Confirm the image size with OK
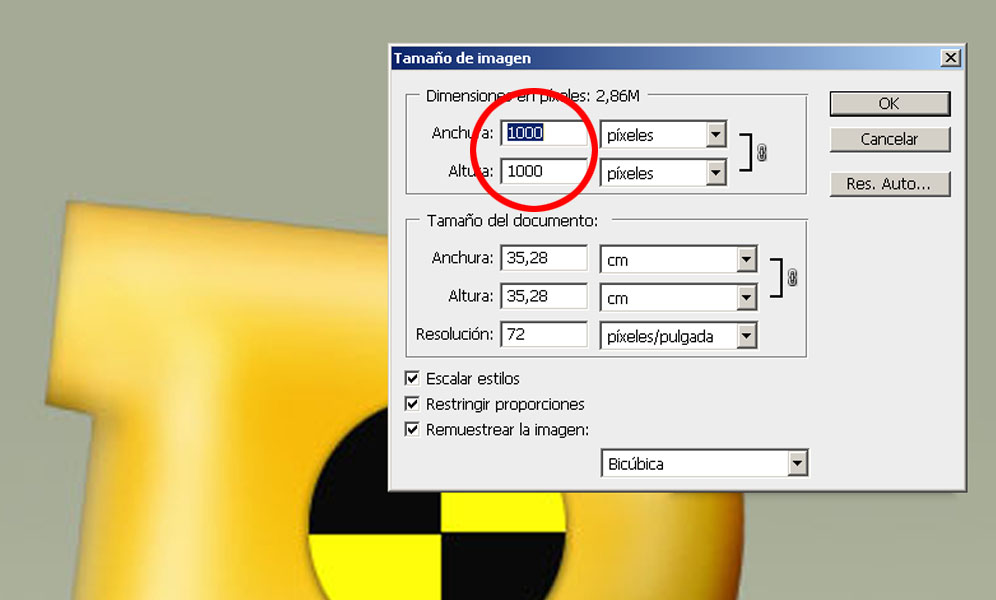996x600 pixels. (889, 103)
